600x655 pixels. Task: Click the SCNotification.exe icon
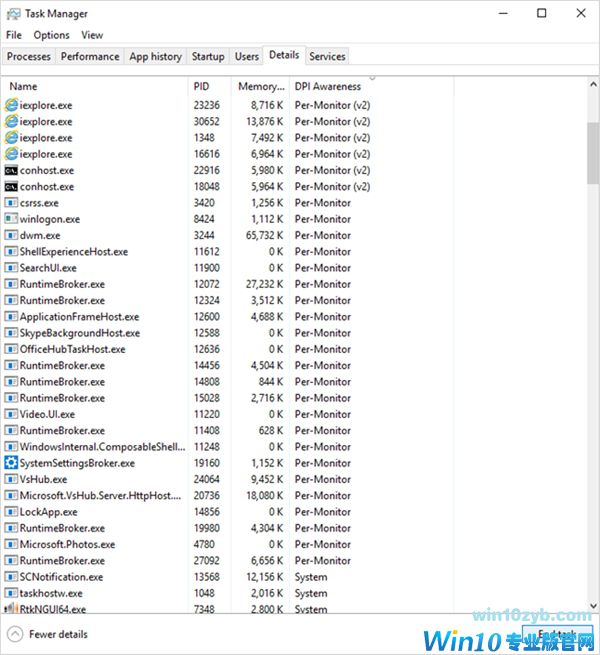[x=11, y=577]
